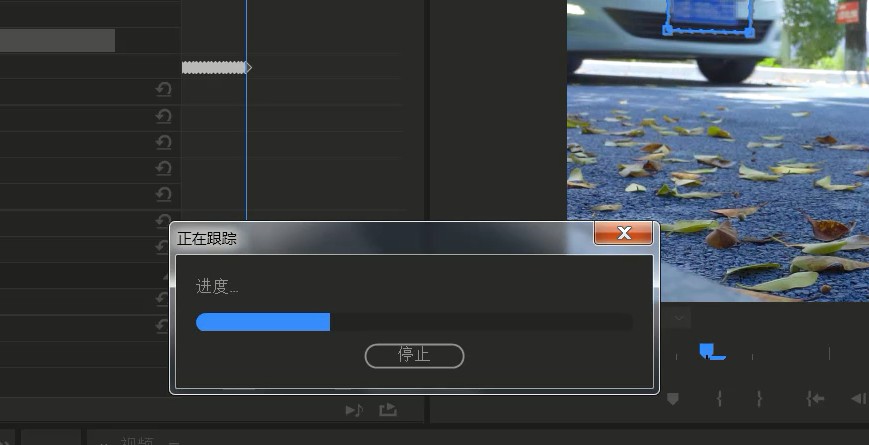Click the second reset parameter icon from top
The image size is (869, 445).
(x=163, y=116)
